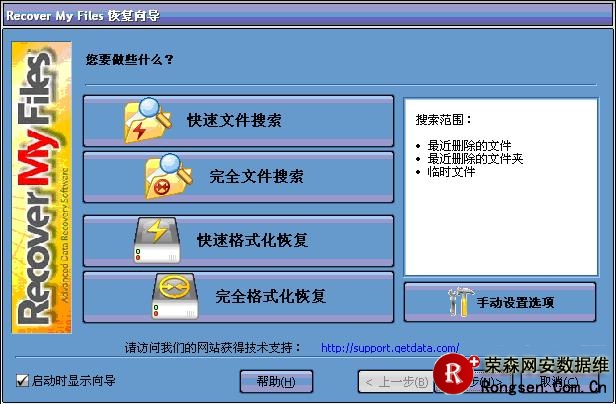This screenshot has height=404, width=616.
Task: Visit the support.getdata.com link
Action: [390, 348]
